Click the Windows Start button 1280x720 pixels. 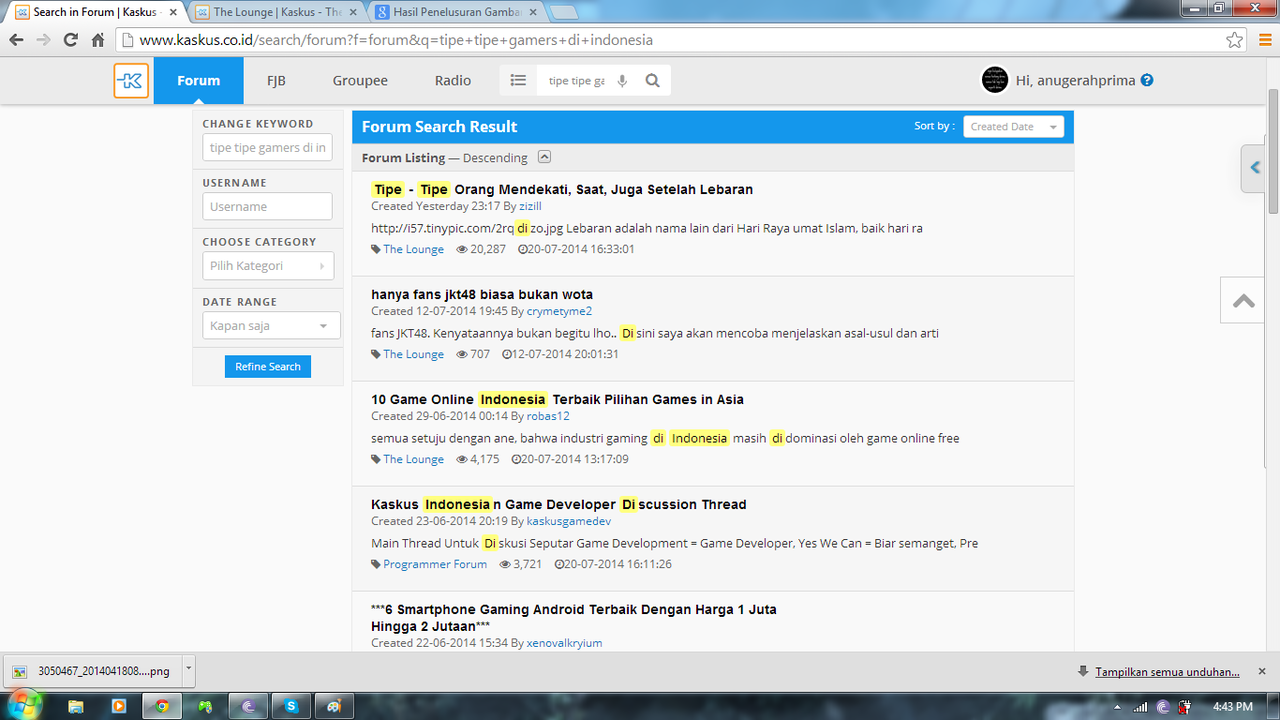point(23,705)
